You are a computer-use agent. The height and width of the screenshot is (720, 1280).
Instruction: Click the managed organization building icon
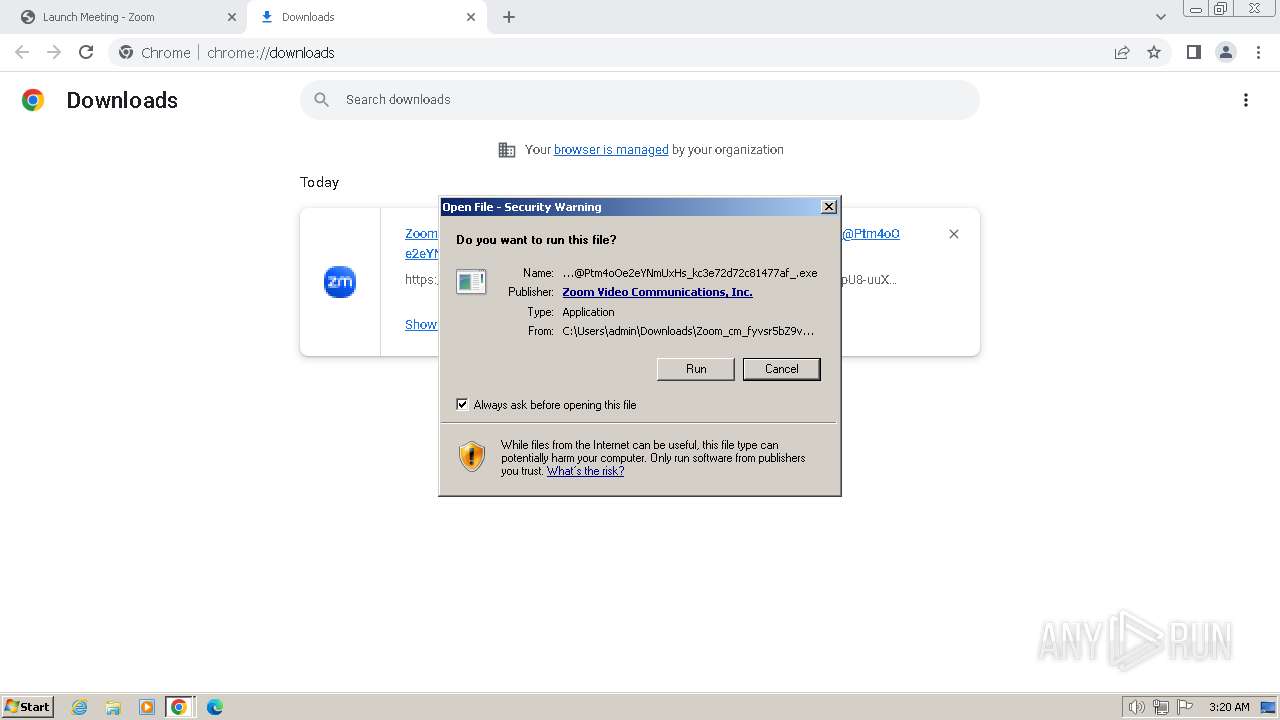[507, 150]
